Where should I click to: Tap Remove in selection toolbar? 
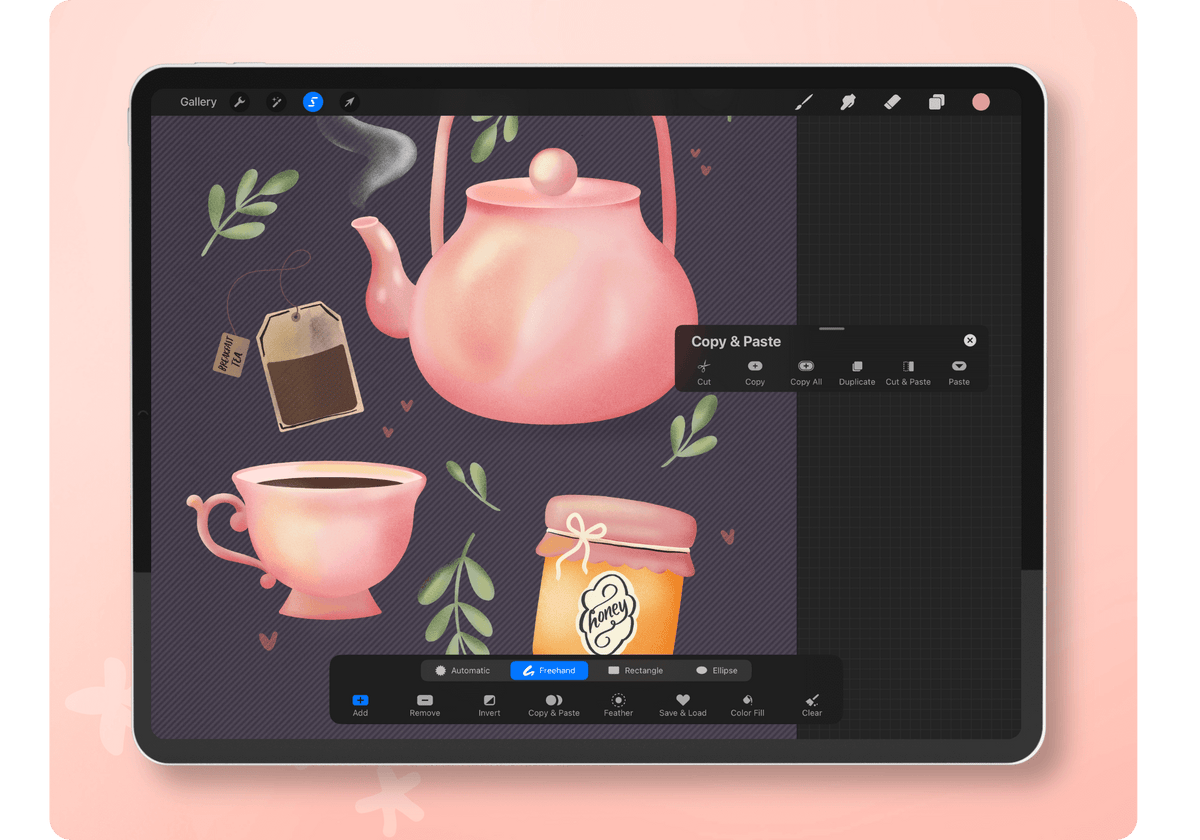[x=425, y=706]
